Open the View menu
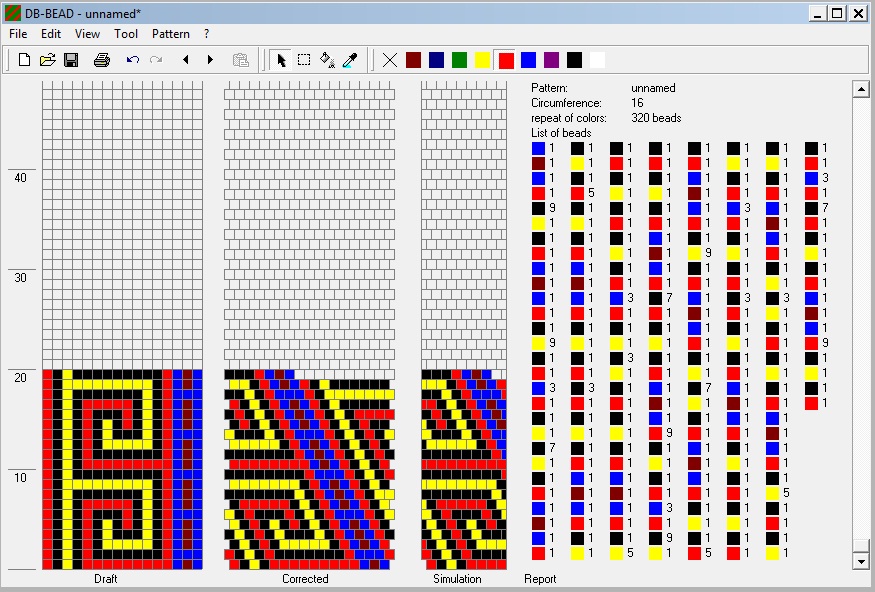875x592 pixels. (87, 34)
